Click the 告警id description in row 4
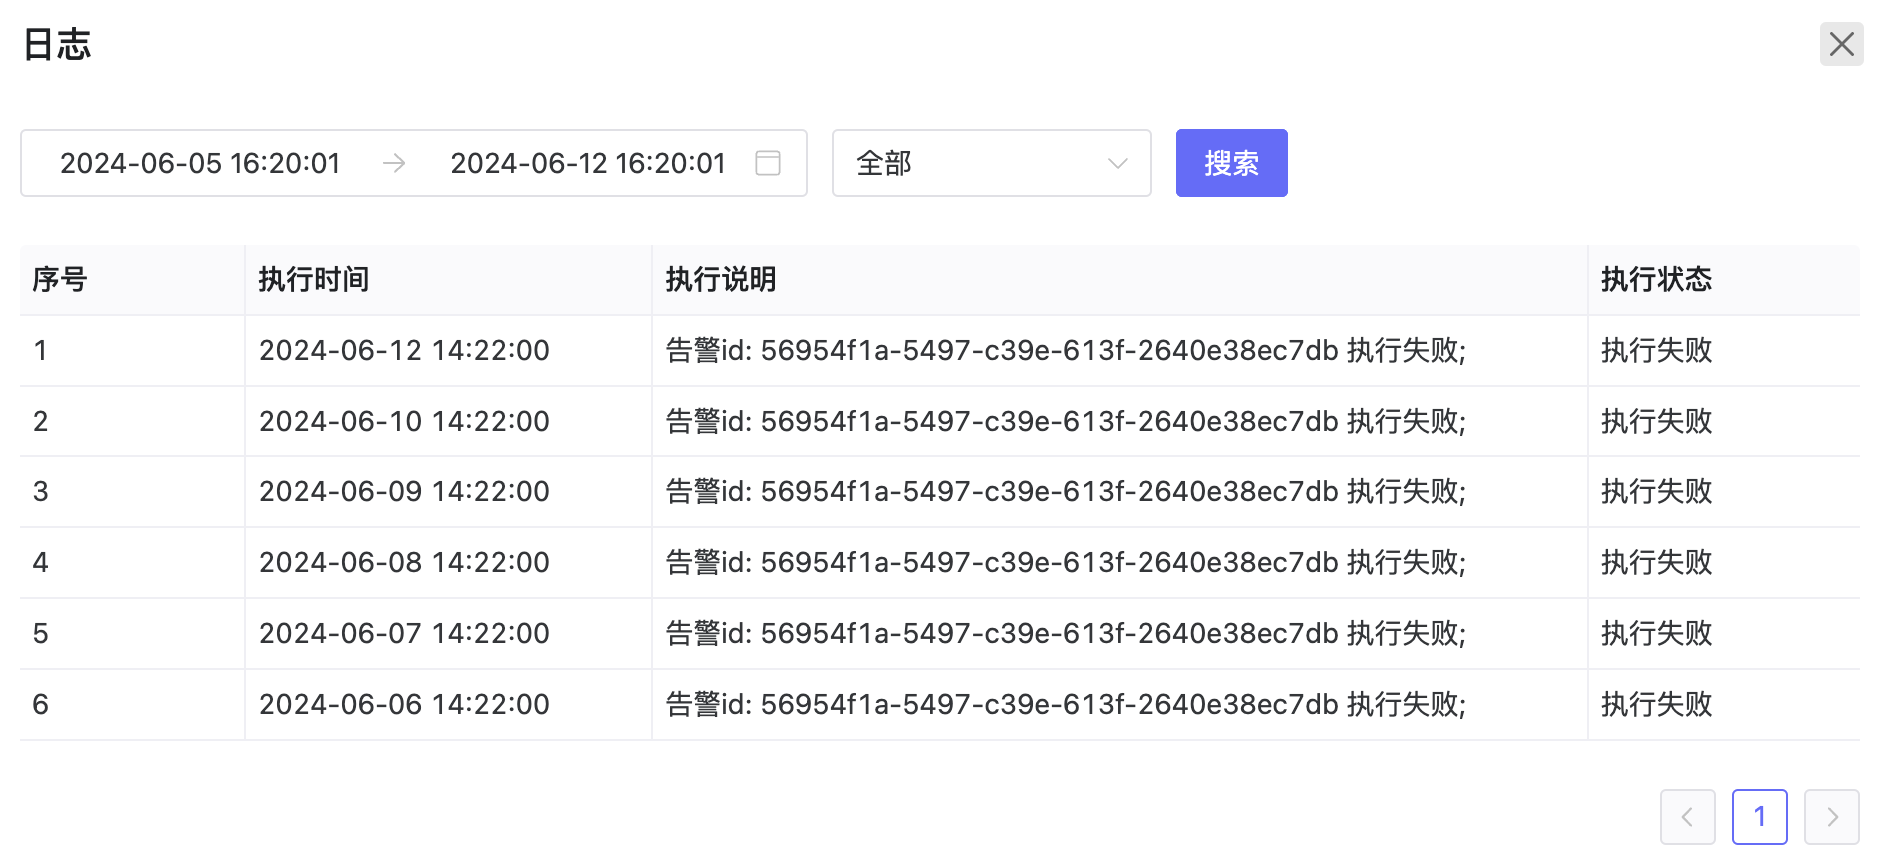 pos(1065,562)
